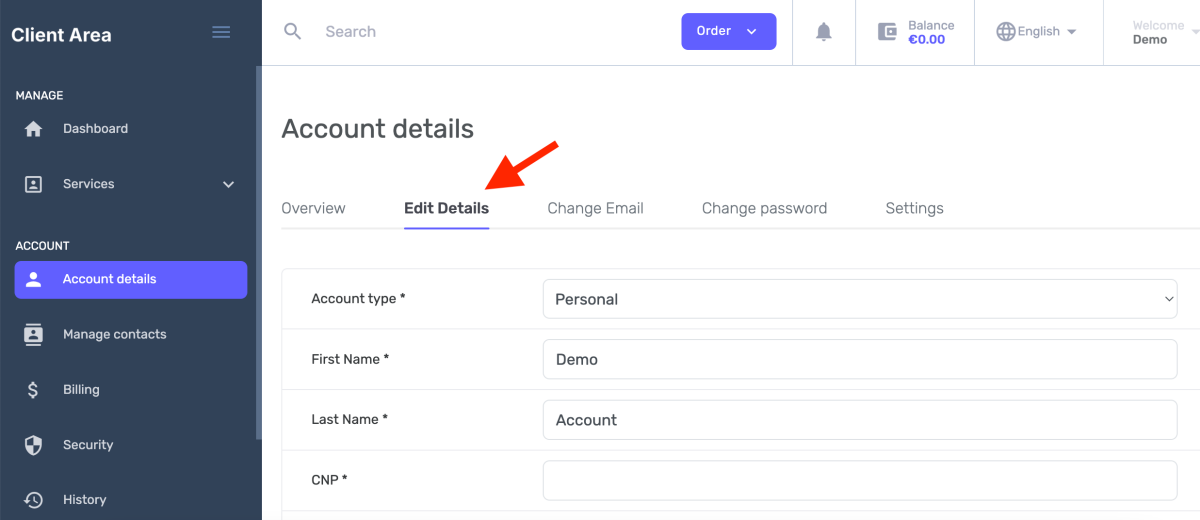Click the globe language icon
This screenshot has height=520, width=1200.
(1006, 32)
